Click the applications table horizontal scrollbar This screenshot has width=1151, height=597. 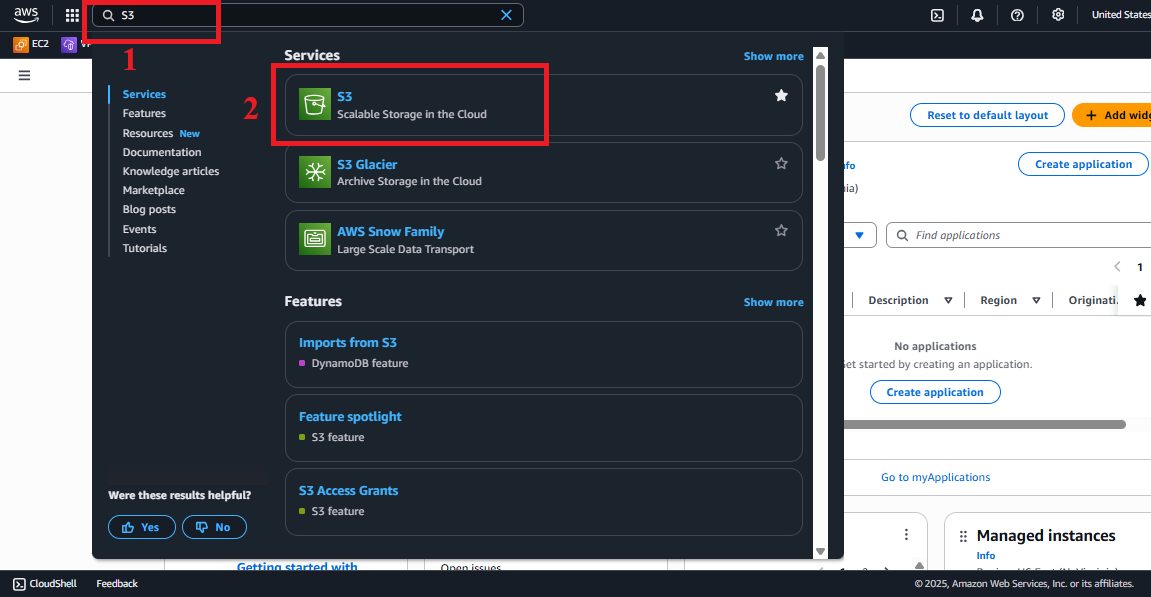[x=984, y=424]
